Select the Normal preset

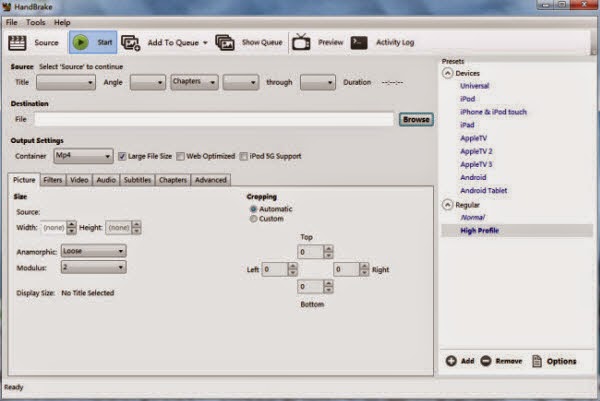coord(473,217)
